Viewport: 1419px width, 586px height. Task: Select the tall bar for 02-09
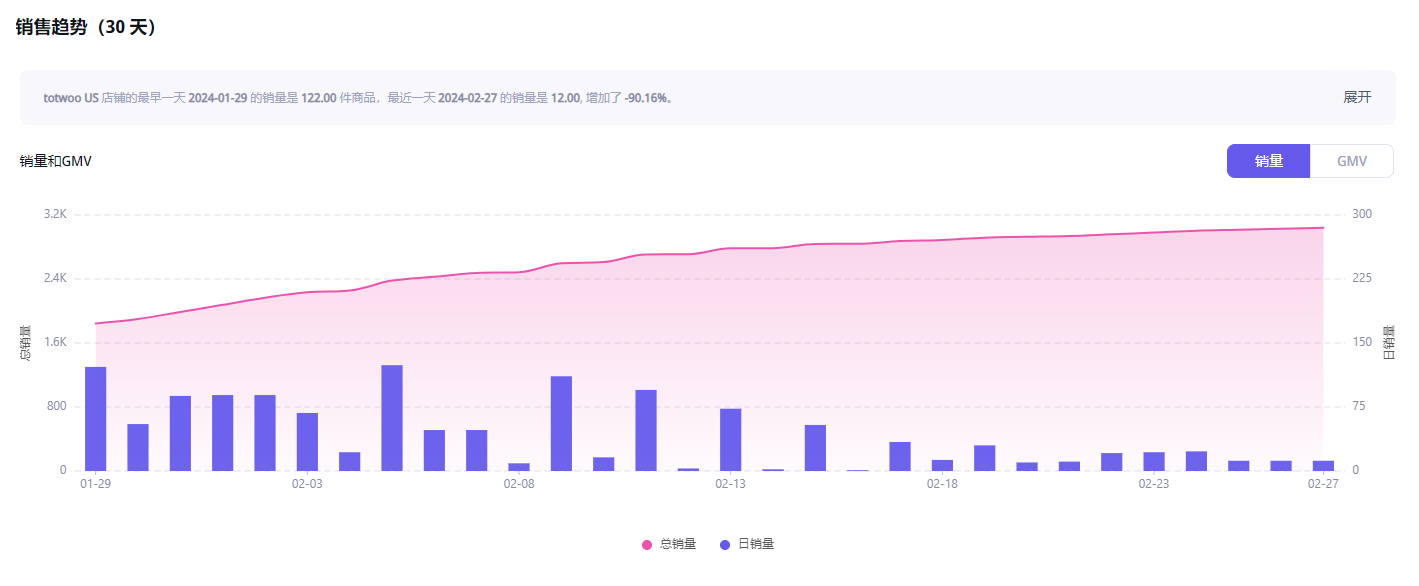tap(561, 423)
